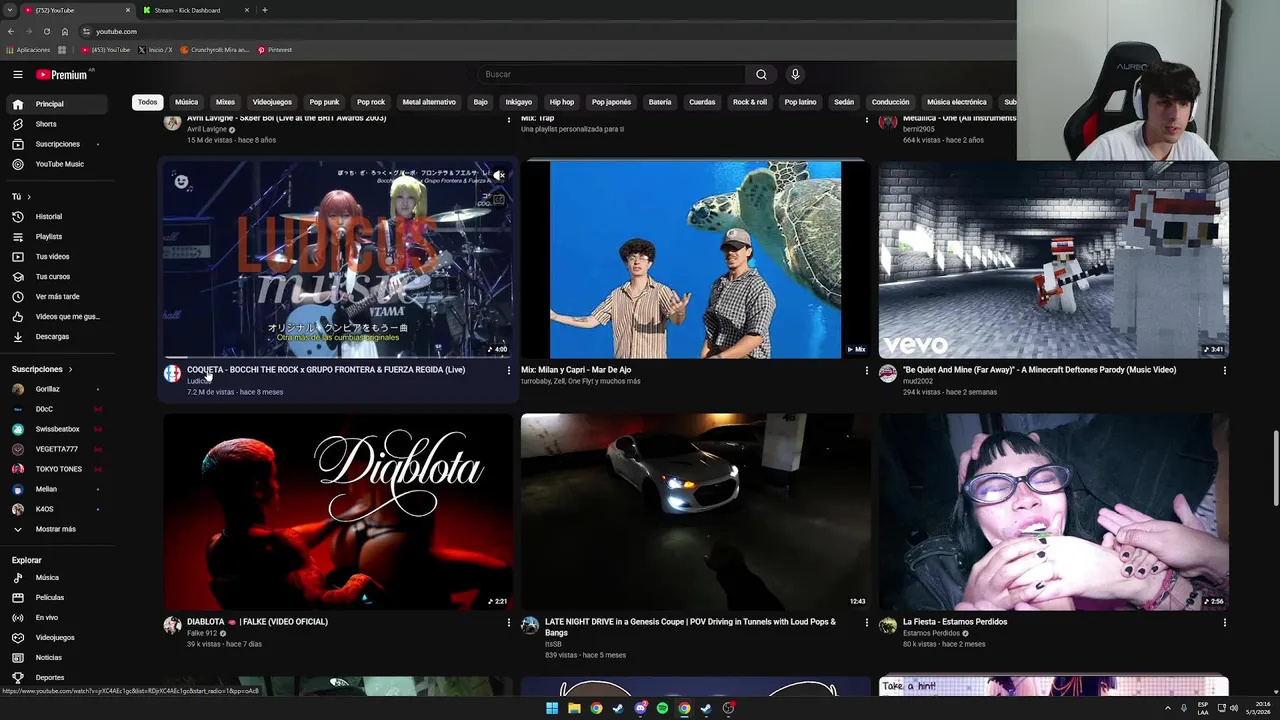Image resolution: width=1280 pixels, height=720 pixels.
Task: Open YouTube Music in the sidebar
Action: coord(57,164)
